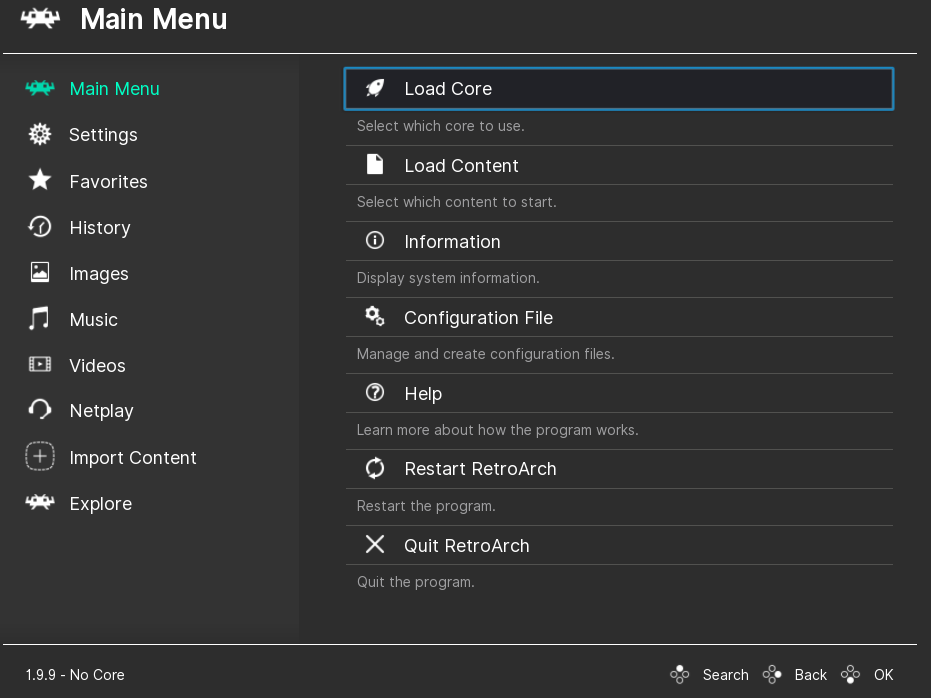This screenshot has width=931, height=698.
Task: Select History in the sidebar
Action: 99,228
